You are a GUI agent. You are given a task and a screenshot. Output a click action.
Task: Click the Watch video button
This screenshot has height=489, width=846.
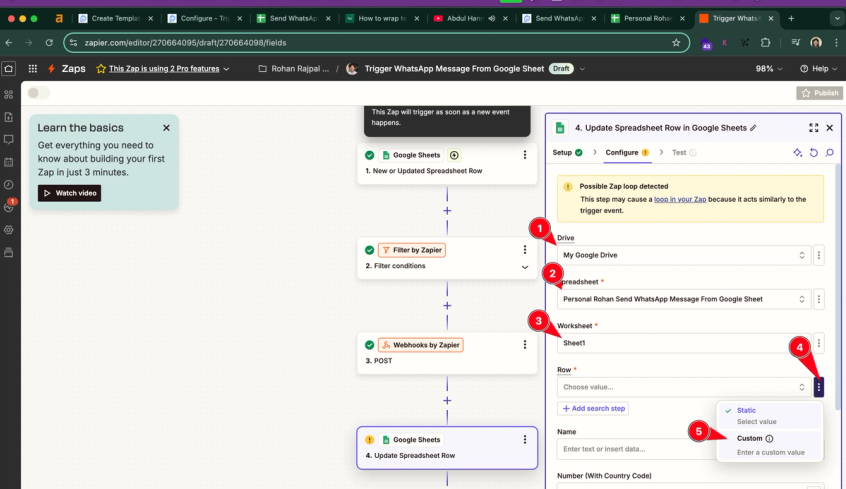(69, 193)
